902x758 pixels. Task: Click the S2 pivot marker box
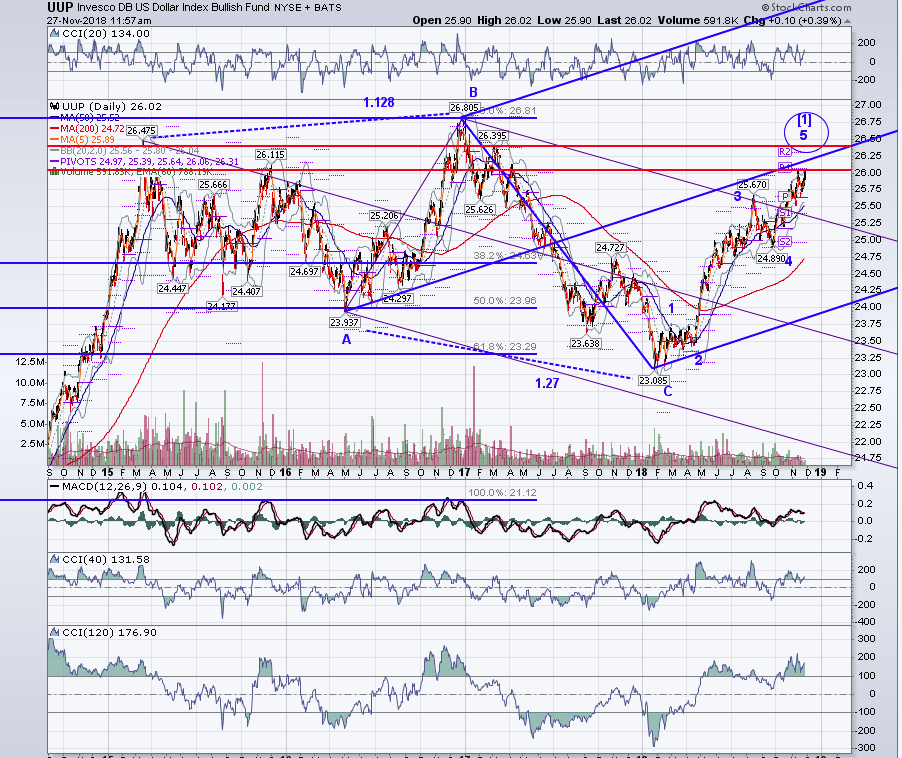click(785, 242)
